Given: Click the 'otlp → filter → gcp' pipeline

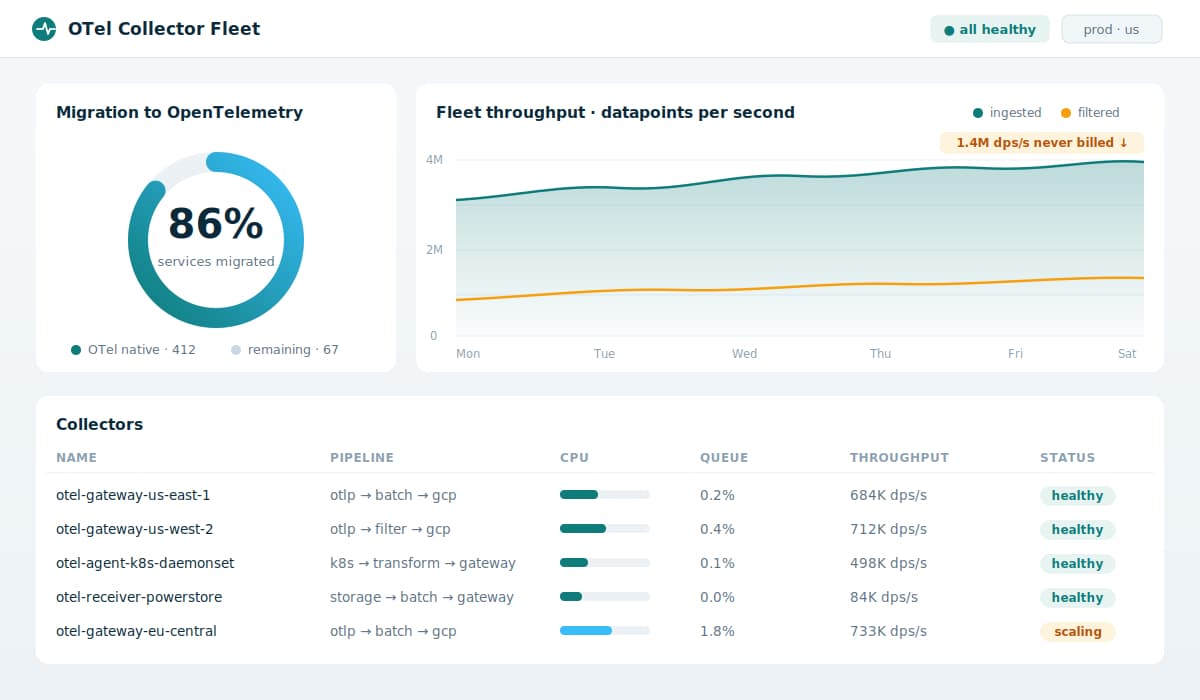Looking at the screenshot, I should click(x=390, y=529).
